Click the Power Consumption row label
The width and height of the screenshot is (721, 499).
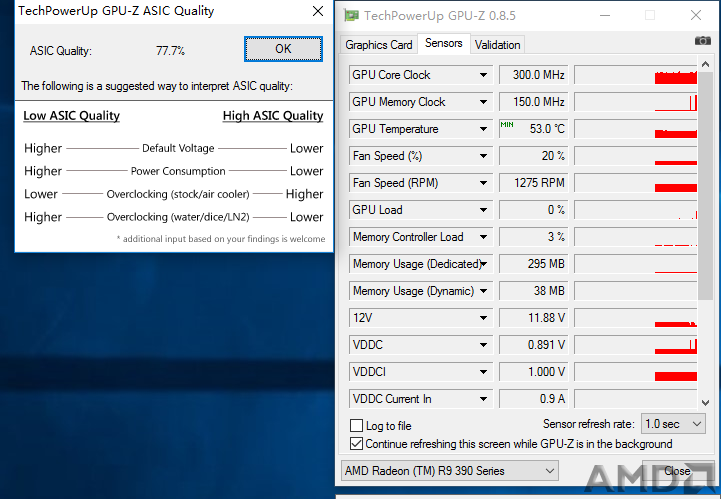[x=178, y=171]
